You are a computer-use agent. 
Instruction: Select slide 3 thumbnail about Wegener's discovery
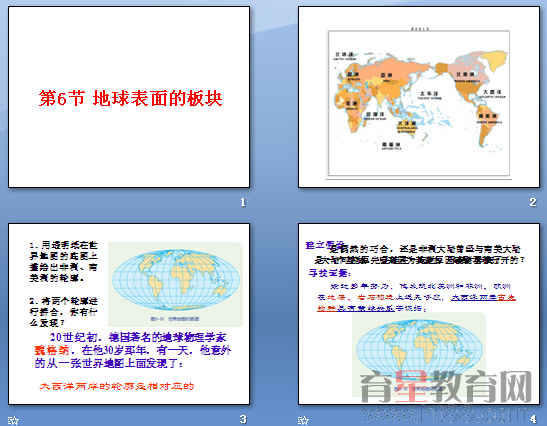point(129,314)
